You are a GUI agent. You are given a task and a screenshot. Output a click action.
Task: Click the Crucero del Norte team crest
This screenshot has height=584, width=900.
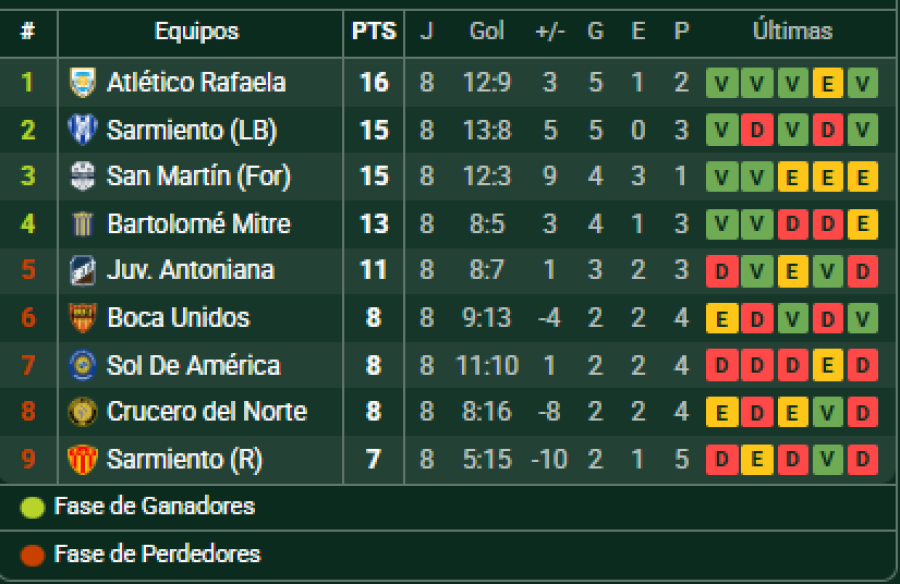point(82,412)
